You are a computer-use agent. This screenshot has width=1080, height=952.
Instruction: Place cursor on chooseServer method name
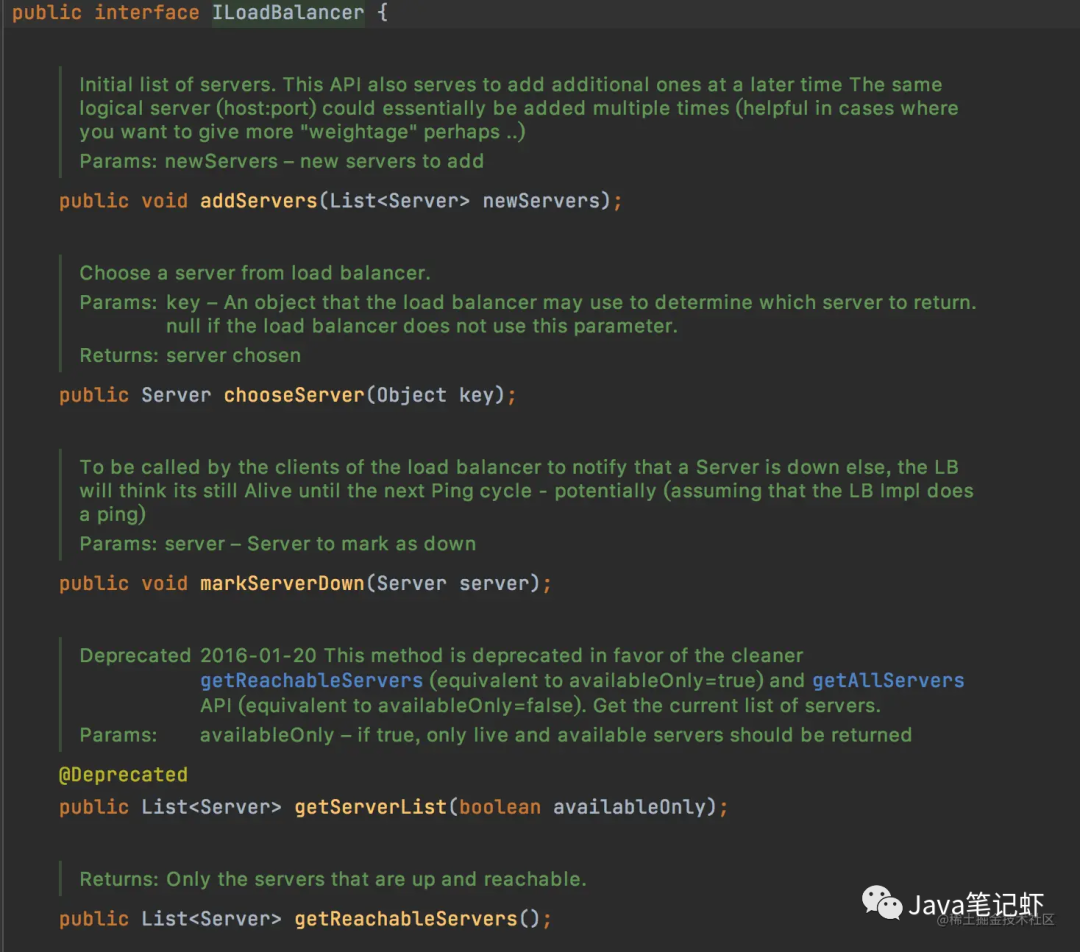(294, 395)
